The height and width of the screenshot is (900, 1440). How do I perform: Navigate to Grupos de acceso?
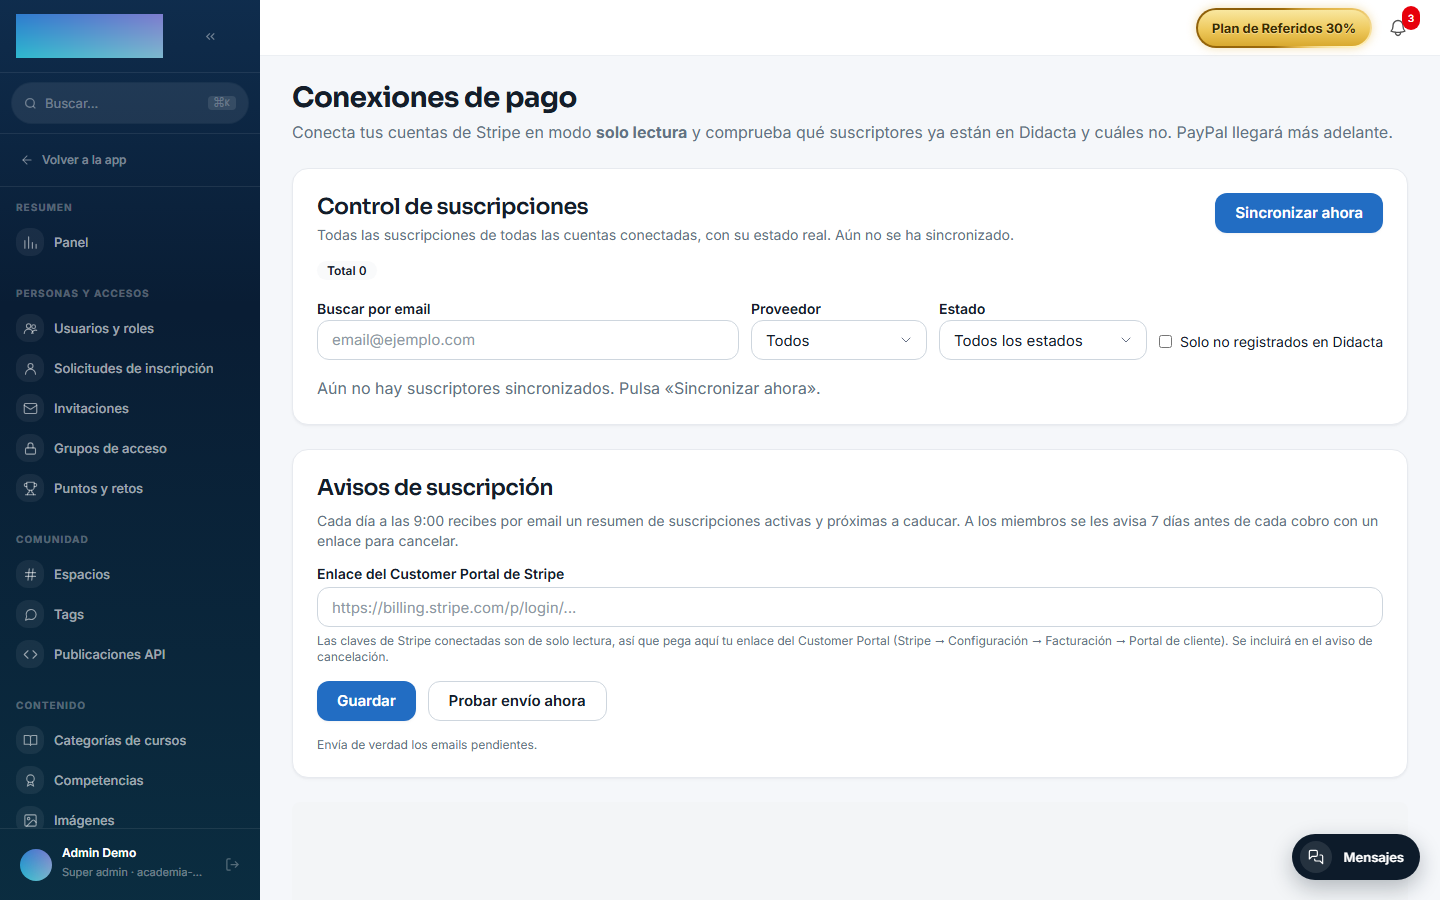[x=130, y=449]
